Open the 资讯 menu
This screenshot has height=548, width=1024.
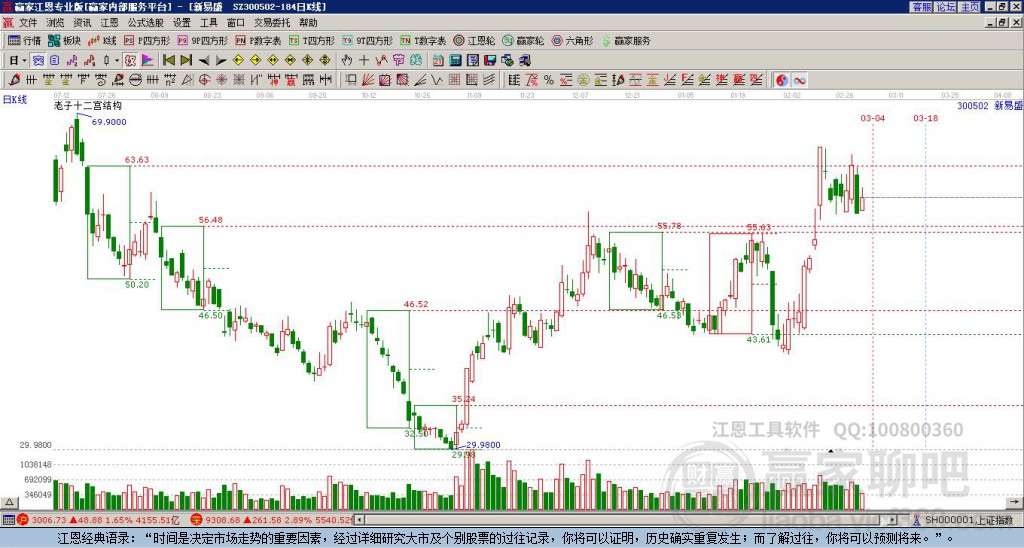click(82, 23)
